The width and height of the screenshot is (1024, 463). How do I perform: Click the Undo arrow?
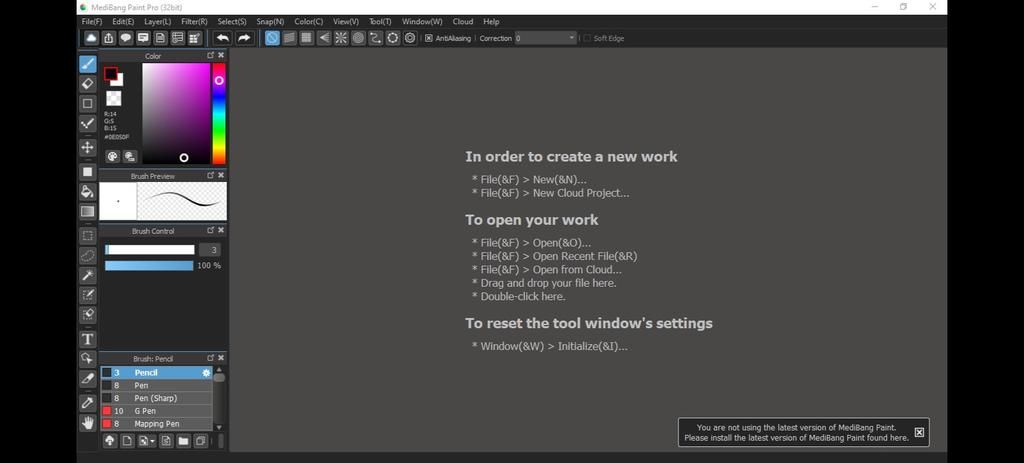[223, 38]
